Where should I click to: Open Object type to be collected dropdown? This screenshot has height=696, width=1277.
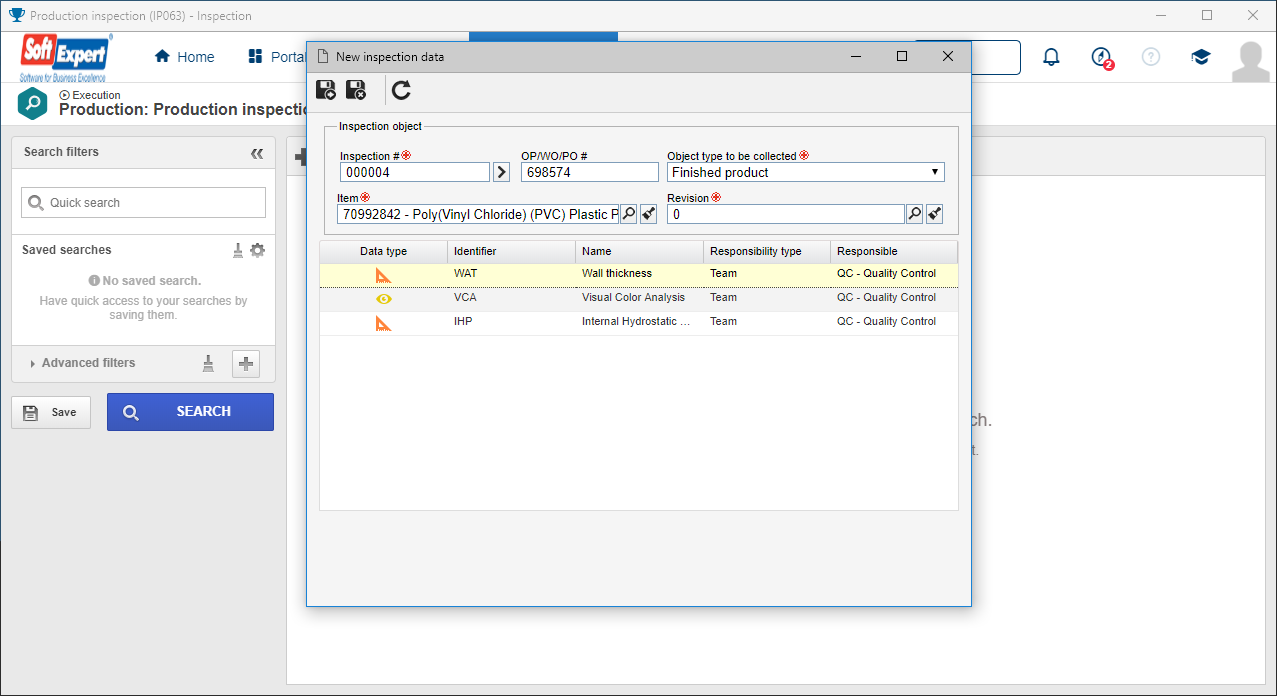click(x=806, y=172)
